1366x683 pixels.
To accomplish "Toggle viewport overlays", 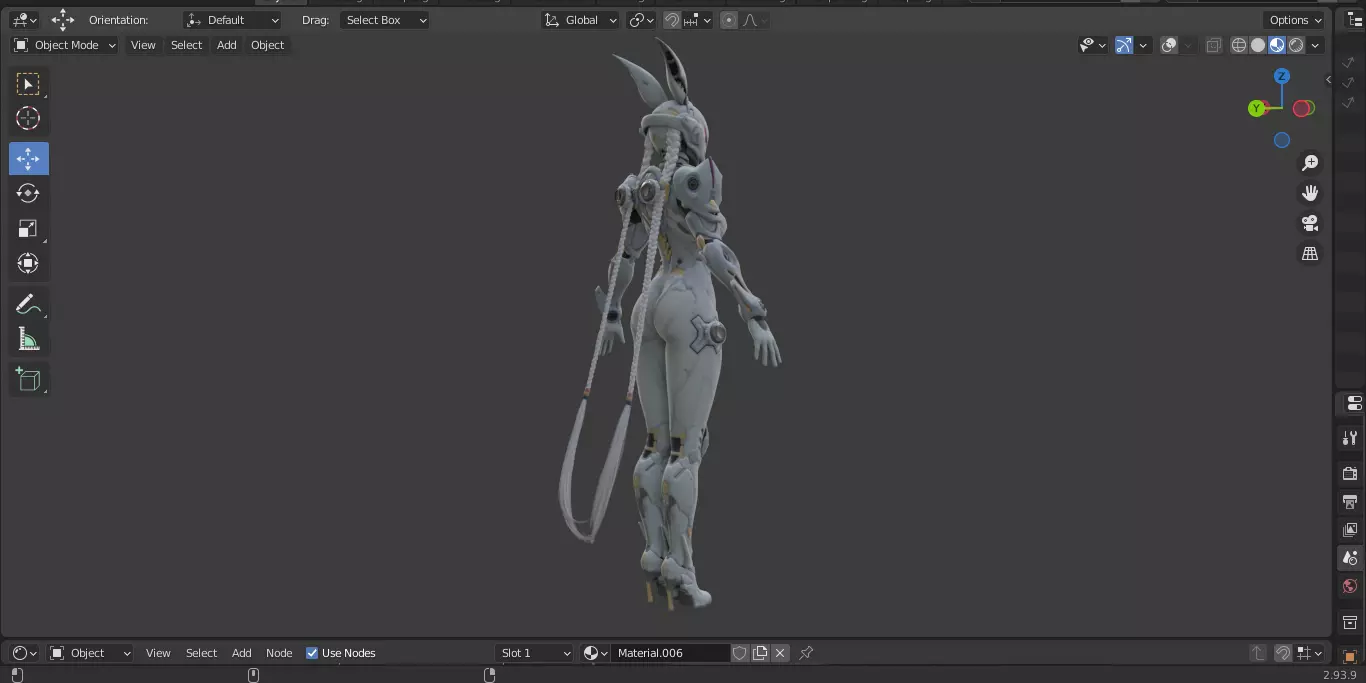I will pyautogui.click(x=1169, y=45).
